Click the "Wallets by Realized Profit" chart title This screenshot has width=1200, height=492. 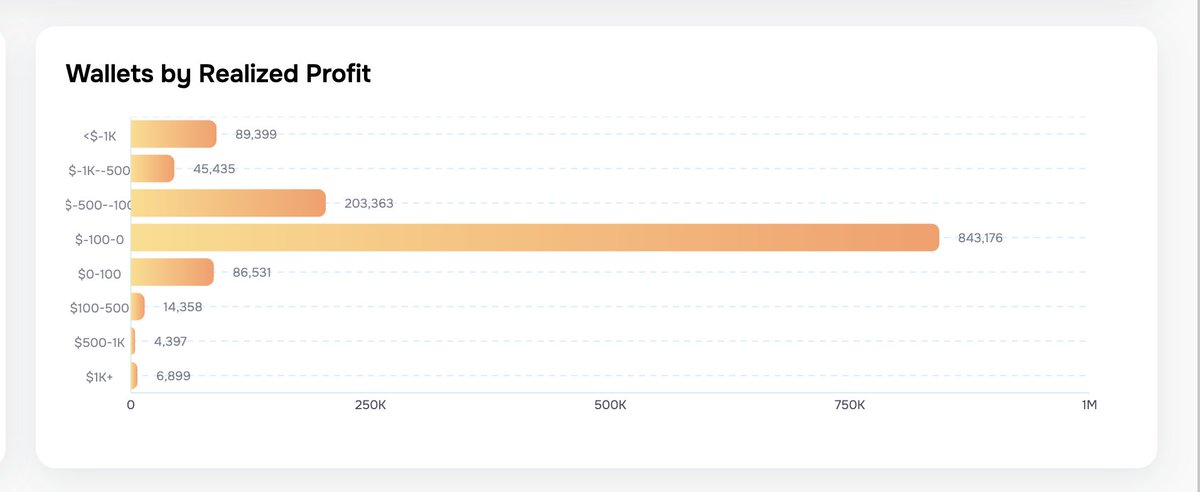[x=218, y=73]
